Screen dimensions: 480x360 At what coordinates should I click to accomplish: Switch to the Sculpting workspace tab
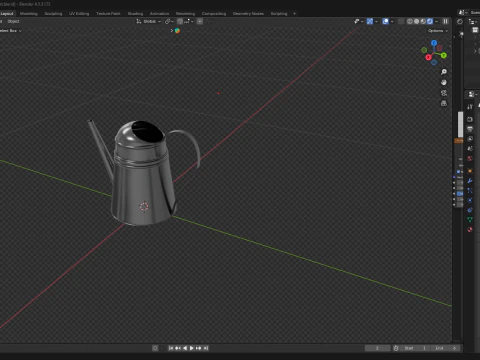[53, 14]
